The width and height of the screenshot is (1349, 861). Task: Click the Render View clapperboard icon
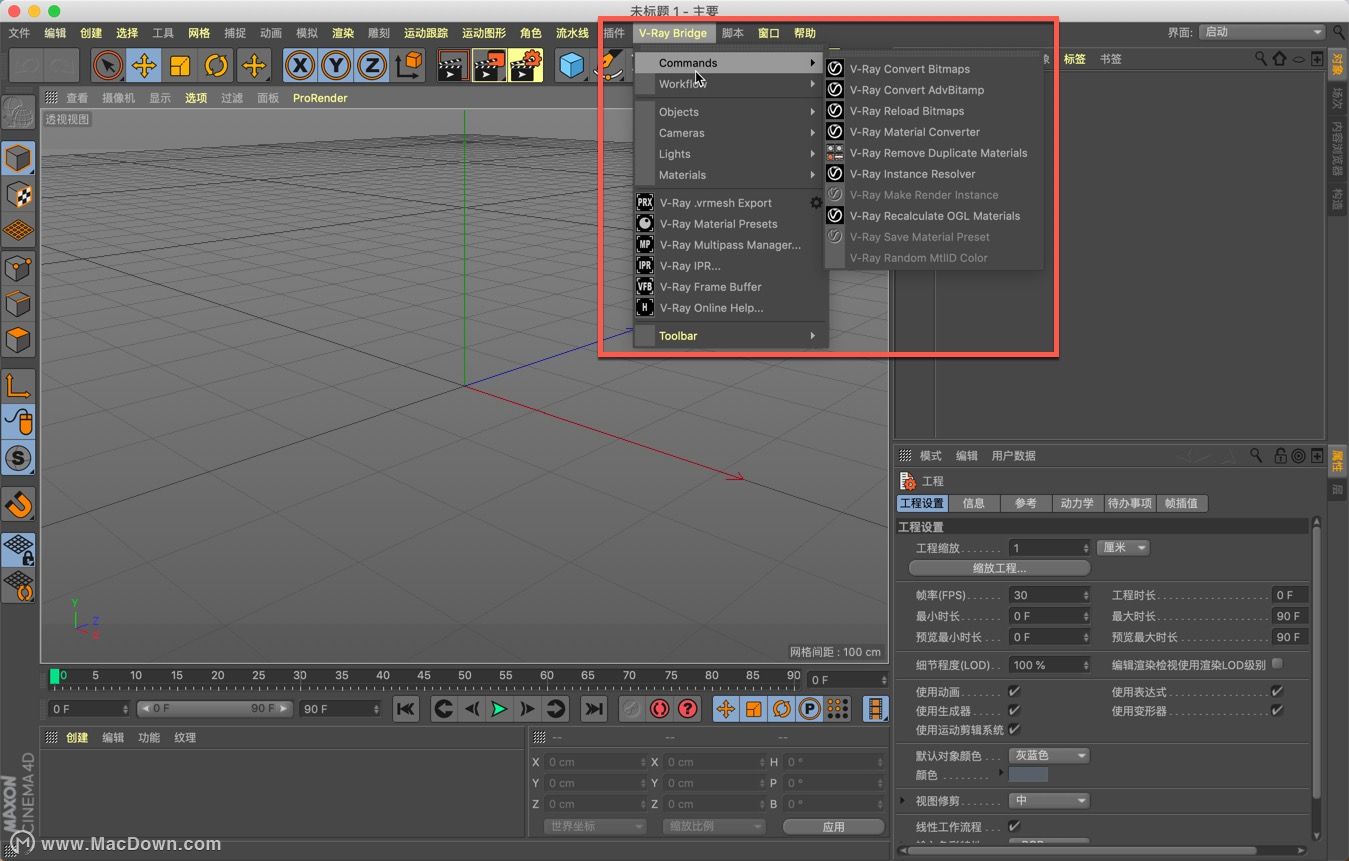coord(453,66)
